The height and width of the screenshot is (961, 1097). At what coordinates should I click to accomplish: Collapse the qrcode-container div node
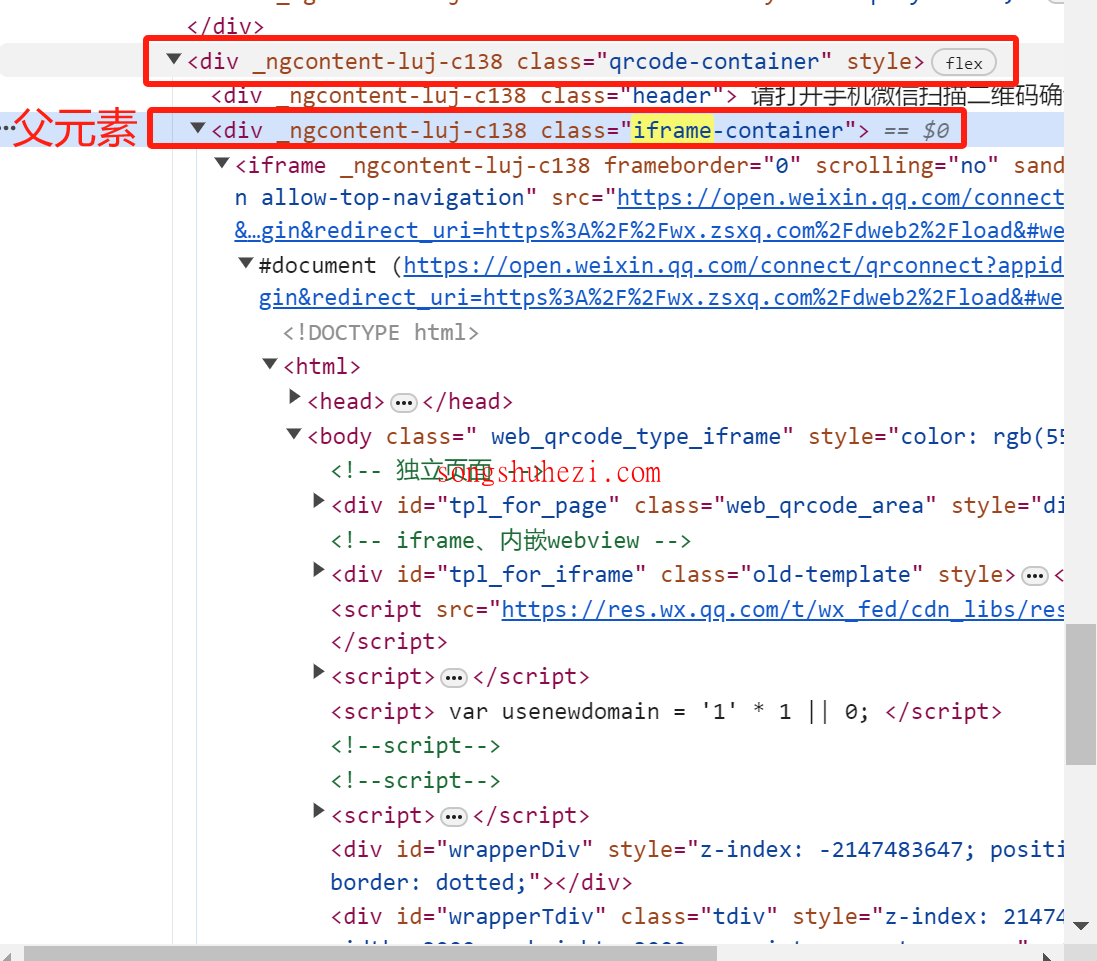tap(174, 59)
